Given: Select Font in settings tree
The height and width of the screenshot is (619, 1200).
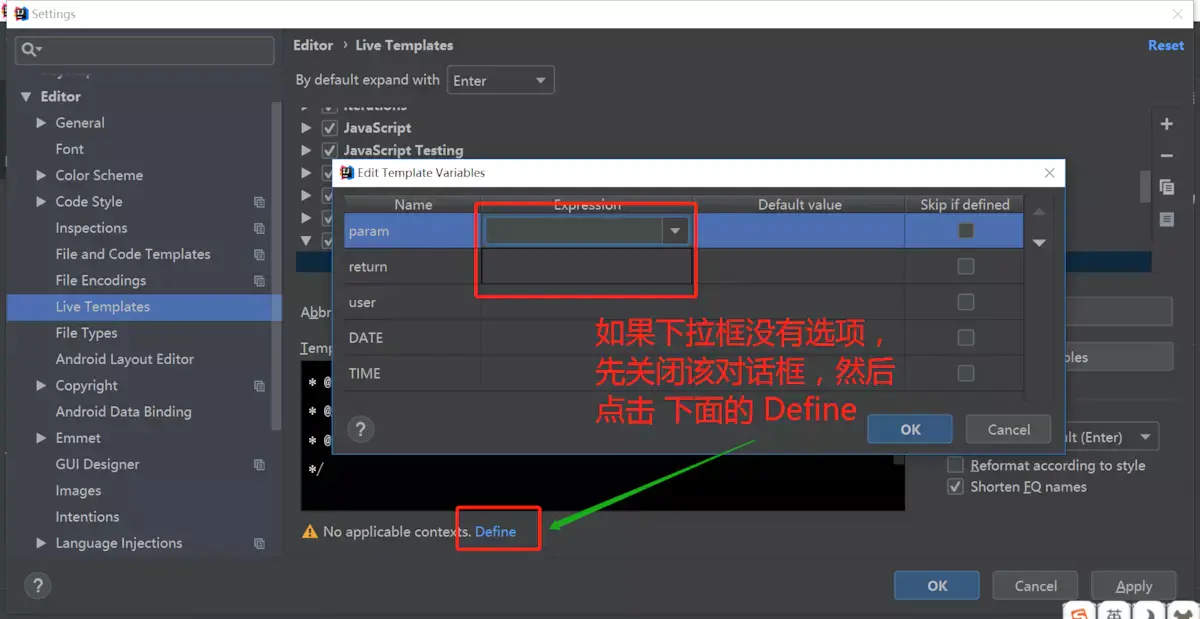Looking at the screenshot, I should tap(70, 149).
